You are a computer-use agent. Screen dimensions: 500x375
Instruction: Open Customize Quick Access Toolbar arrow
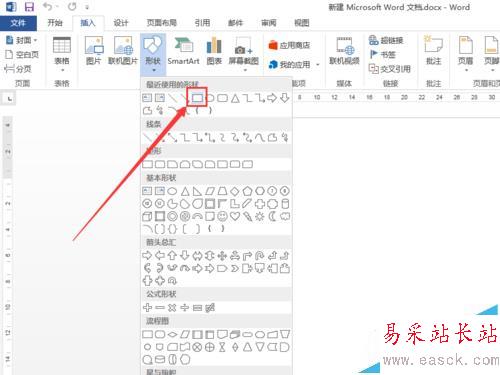click(87, 7)
